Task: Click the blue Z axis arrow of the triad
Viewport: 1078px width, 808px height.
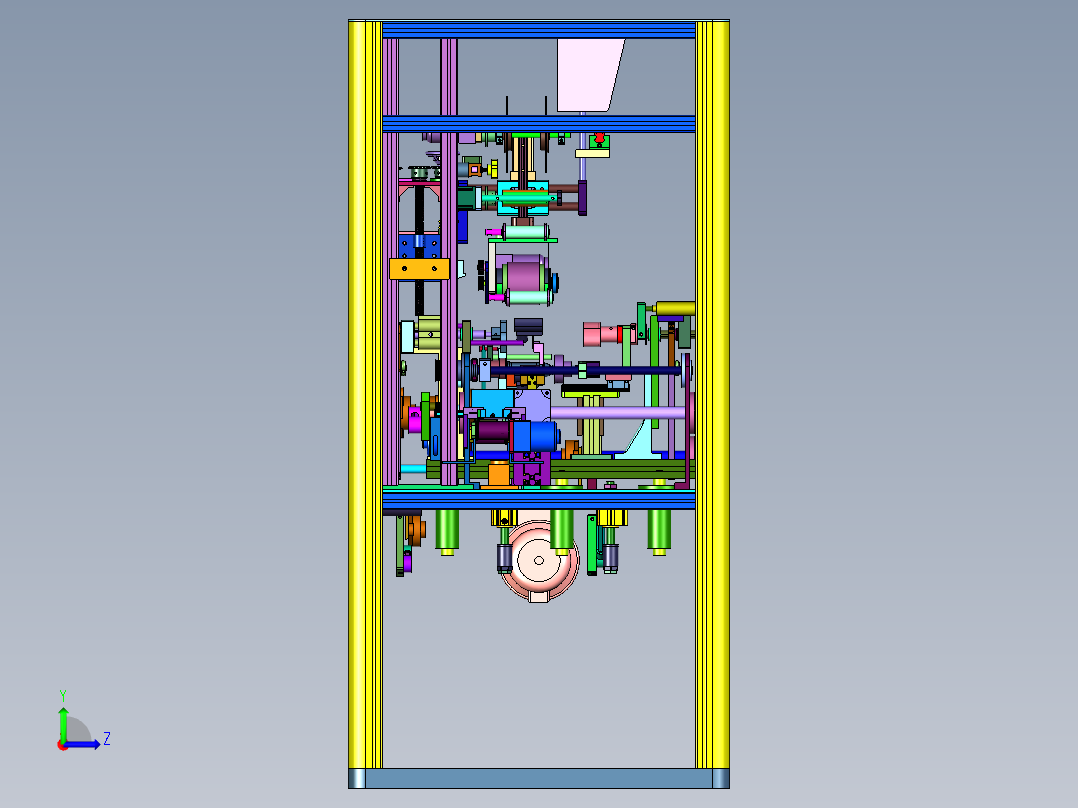Action: click(x=84, y=744)
